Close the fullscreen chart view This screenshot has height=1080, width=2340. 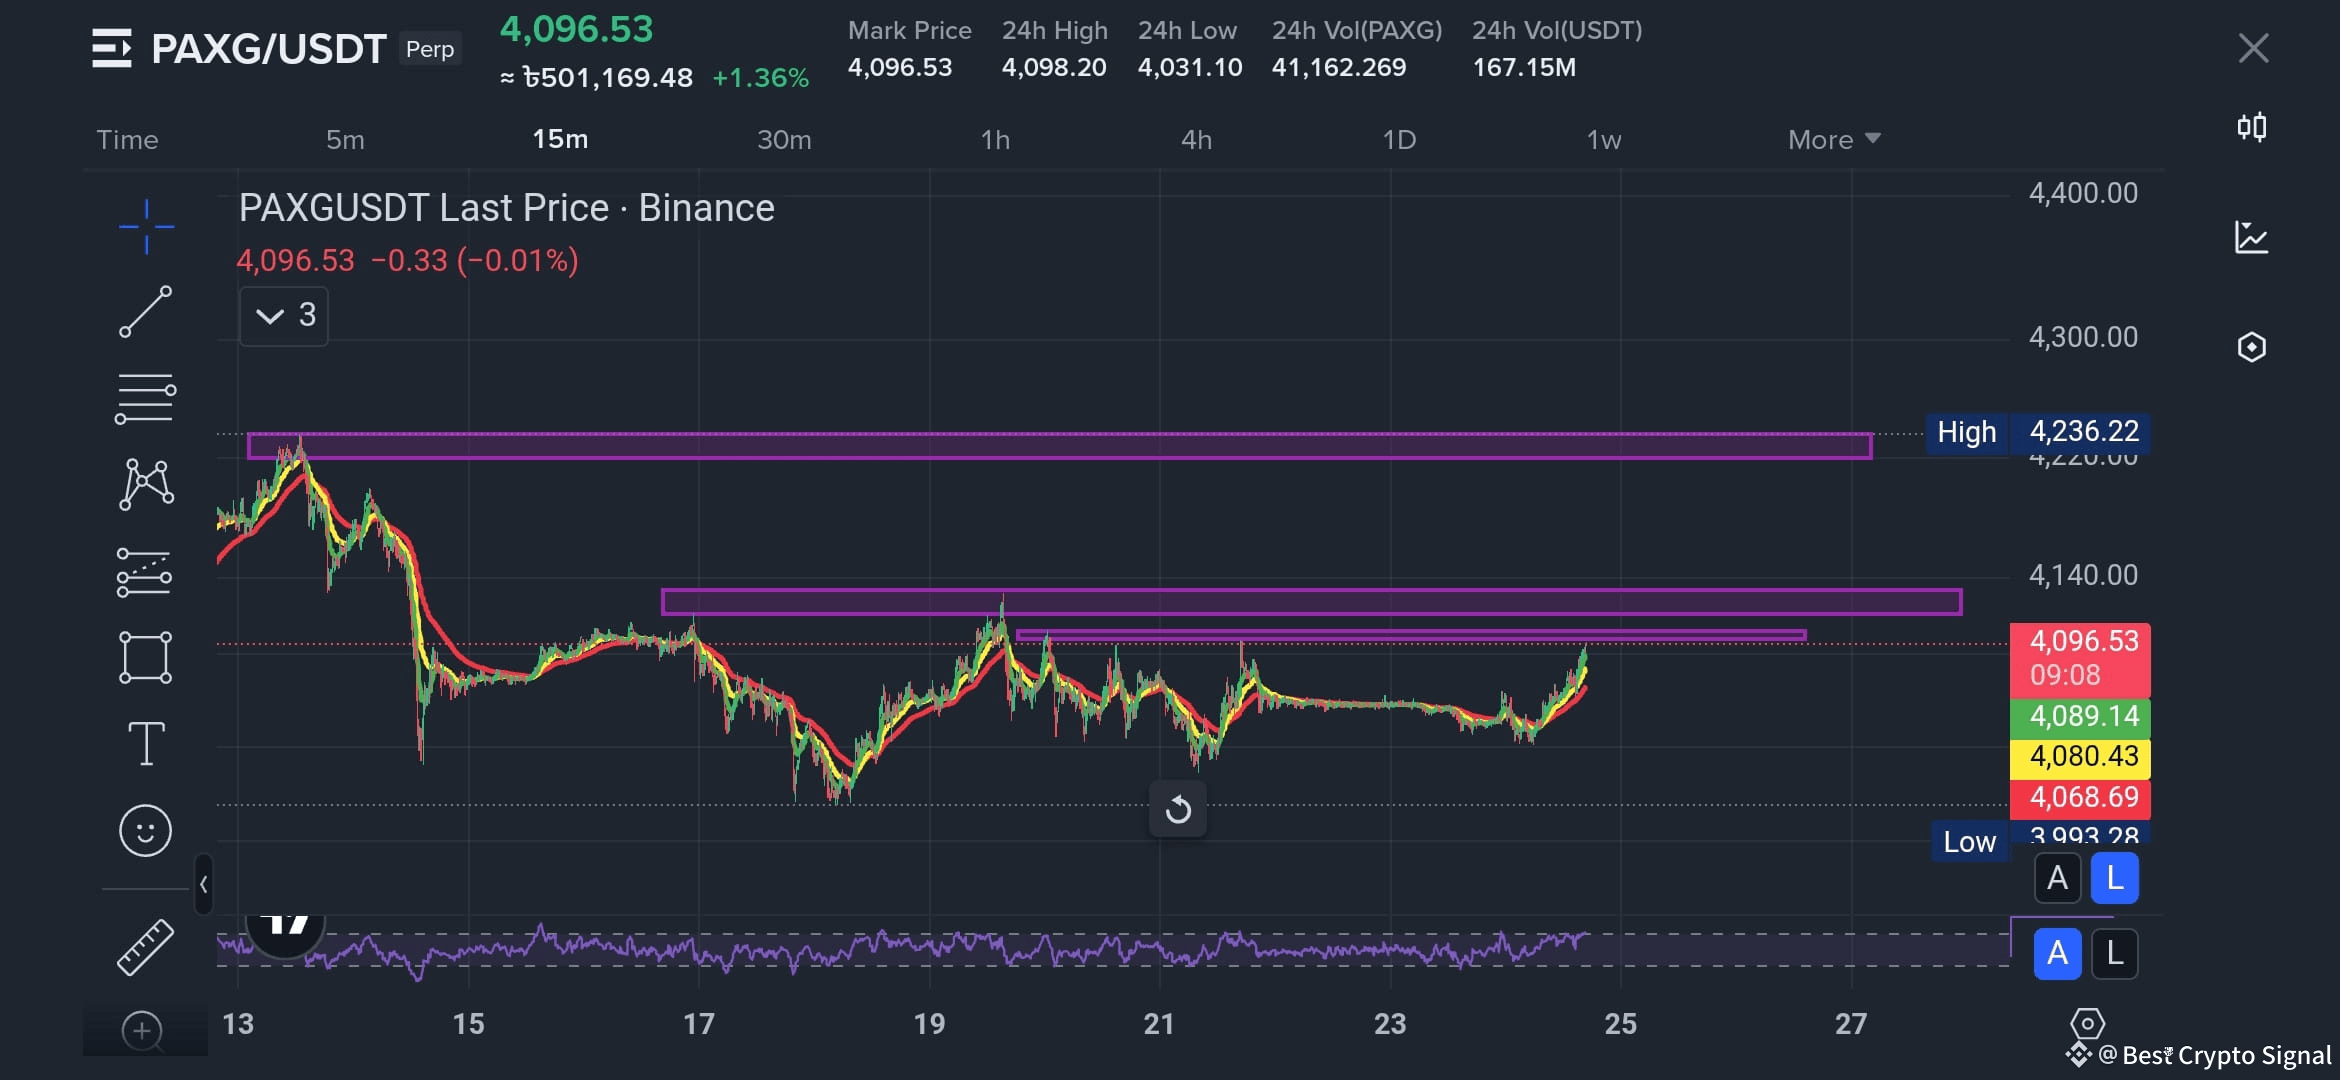[x=2253, y=48]
